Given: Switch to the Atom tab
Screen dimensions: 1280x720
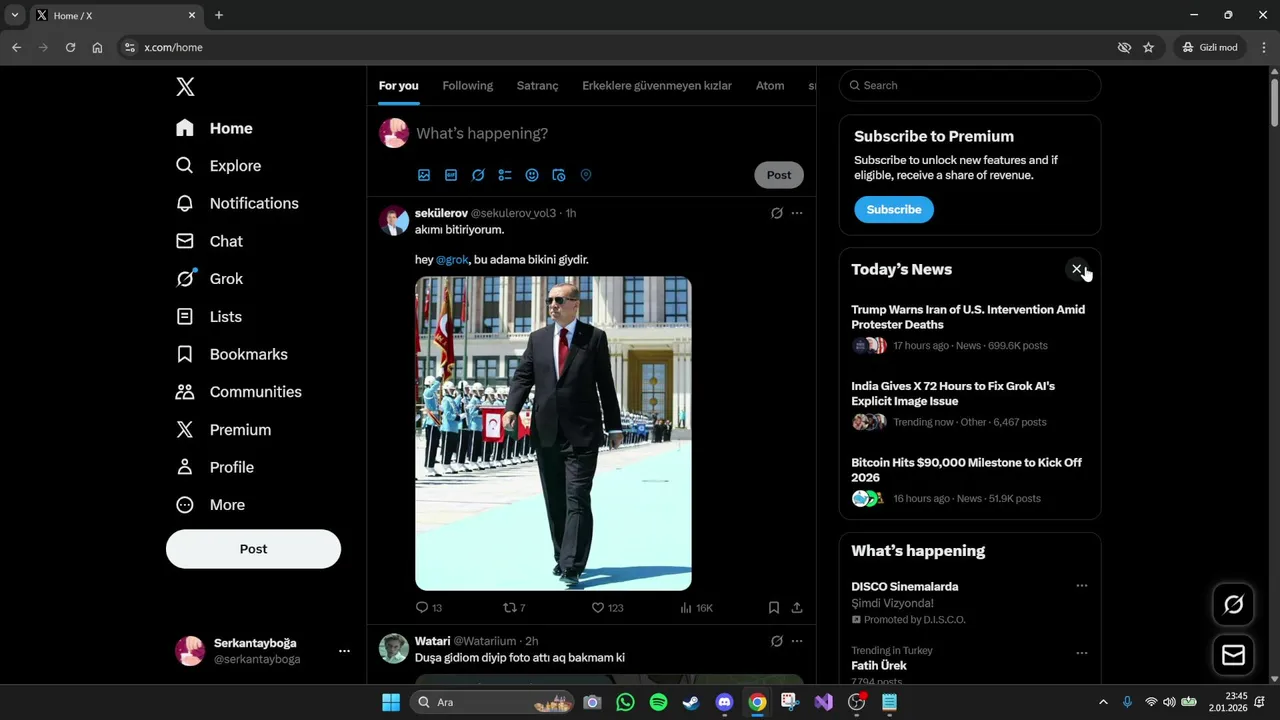Looking at the screenshot, I should click(770, 86).
